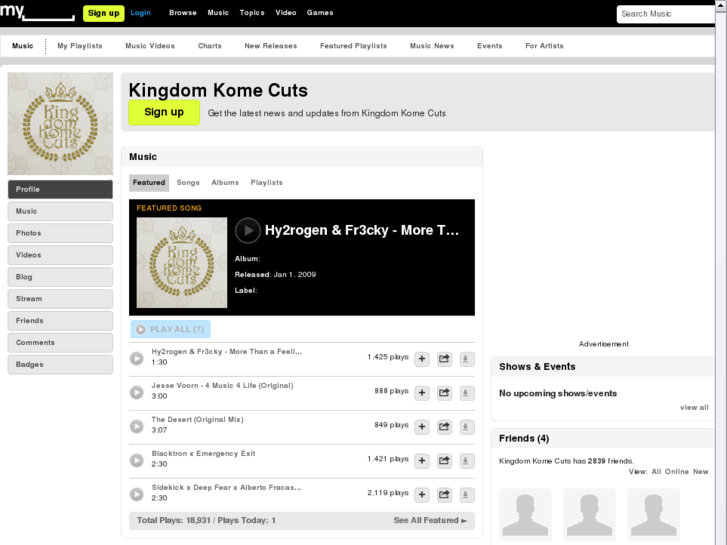Add Hy2rogen & Fr3cky track with plus icon
This screenshot has height=545, width=727.
click(x=422, y=359)
